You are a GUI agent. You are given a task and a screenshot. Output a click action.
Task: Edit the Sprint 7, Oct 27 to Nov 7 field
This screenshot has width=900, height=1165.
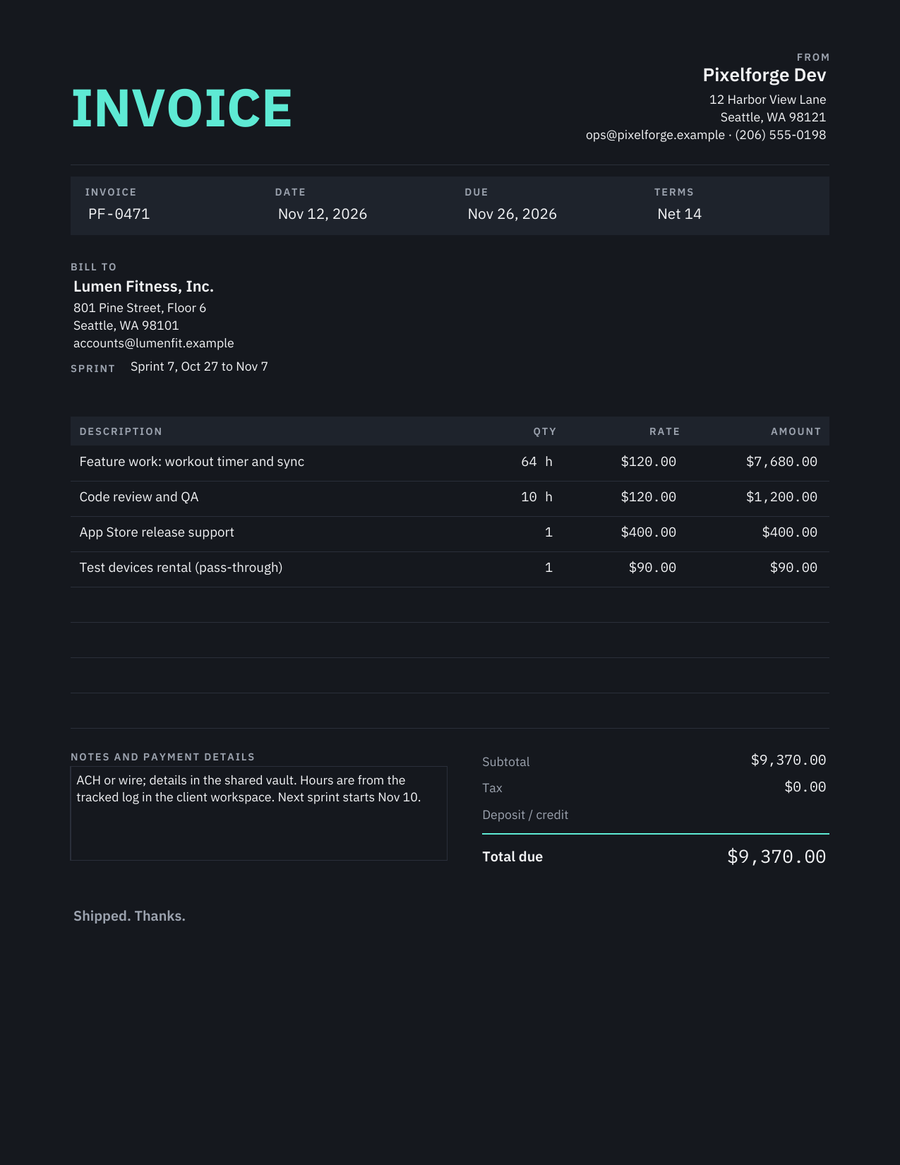click(199, 366)
